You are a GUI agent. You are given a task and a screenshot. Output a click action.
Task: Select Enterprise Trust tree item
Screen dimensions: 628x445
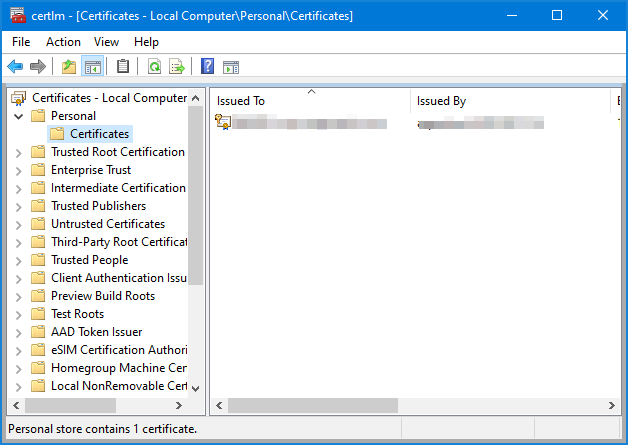pos(91,170)
